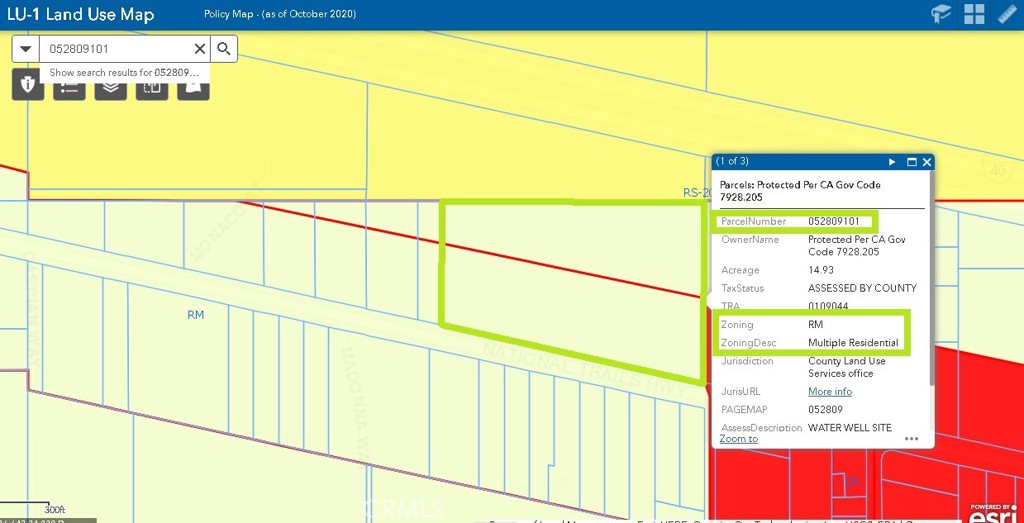Open the Legend list widget

[69, 87]
